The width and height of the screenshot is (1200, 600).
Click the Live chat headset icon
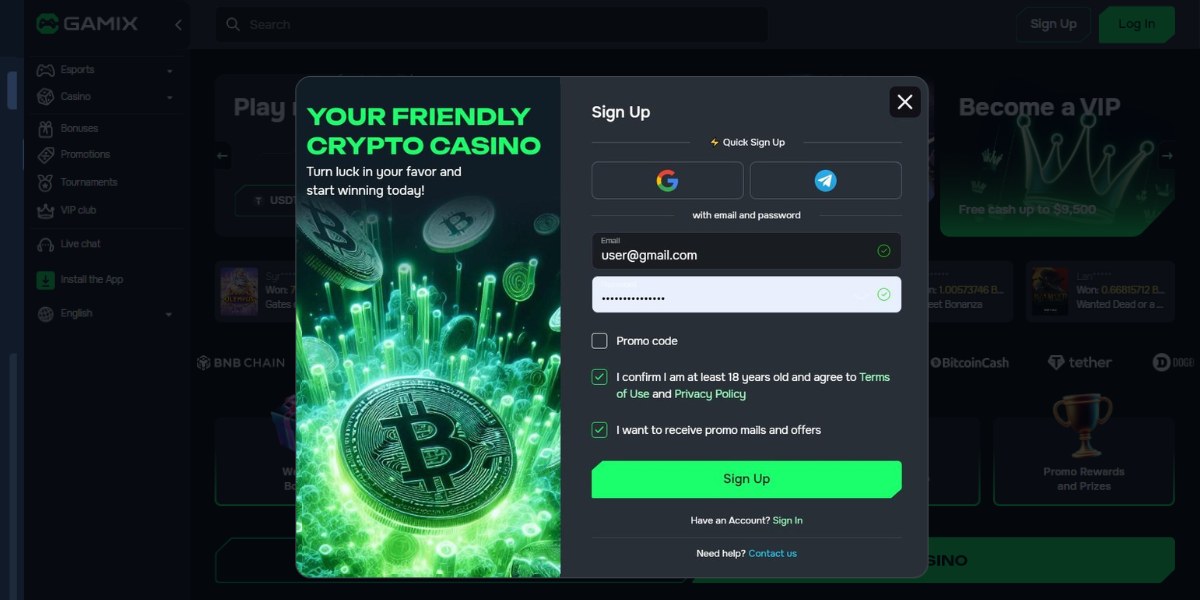pyautogui.click(x=45, y=244)
